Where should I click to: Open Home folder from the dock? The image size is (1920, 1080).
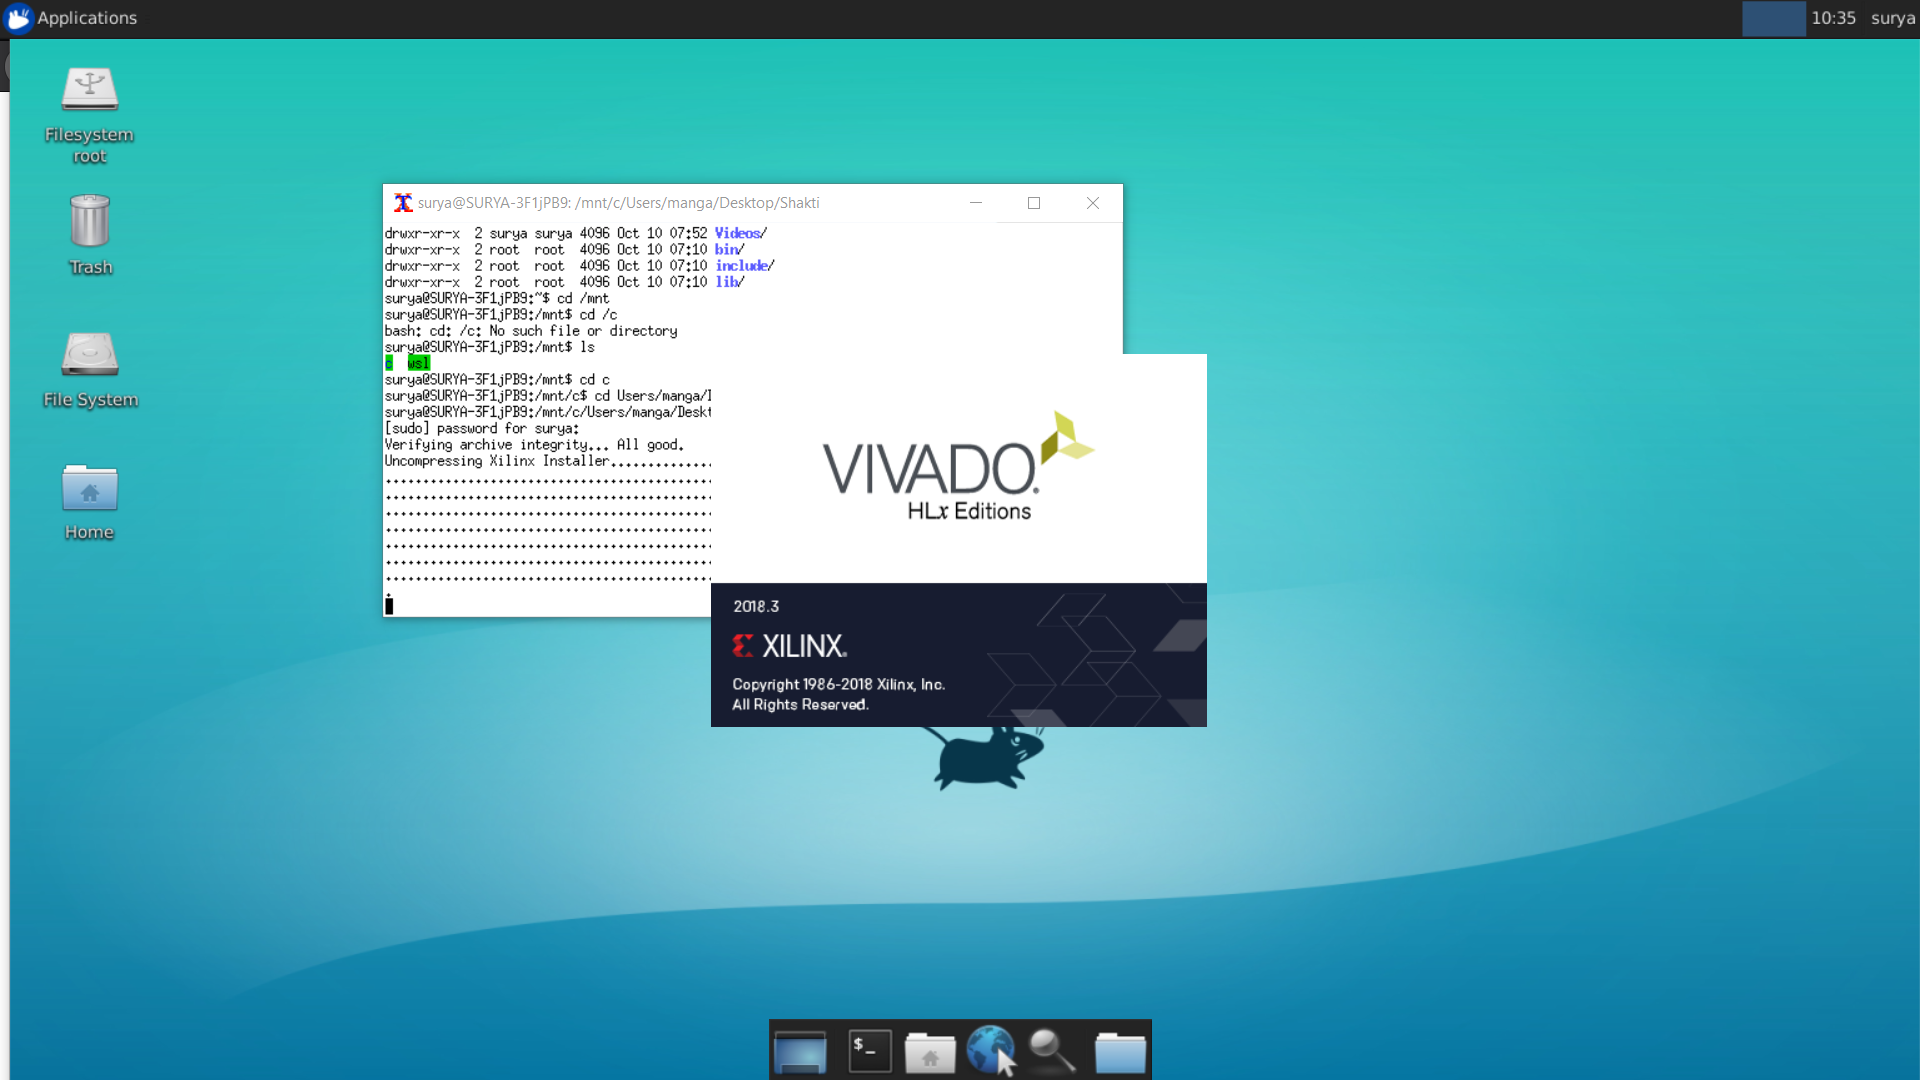pos(930,1052)
